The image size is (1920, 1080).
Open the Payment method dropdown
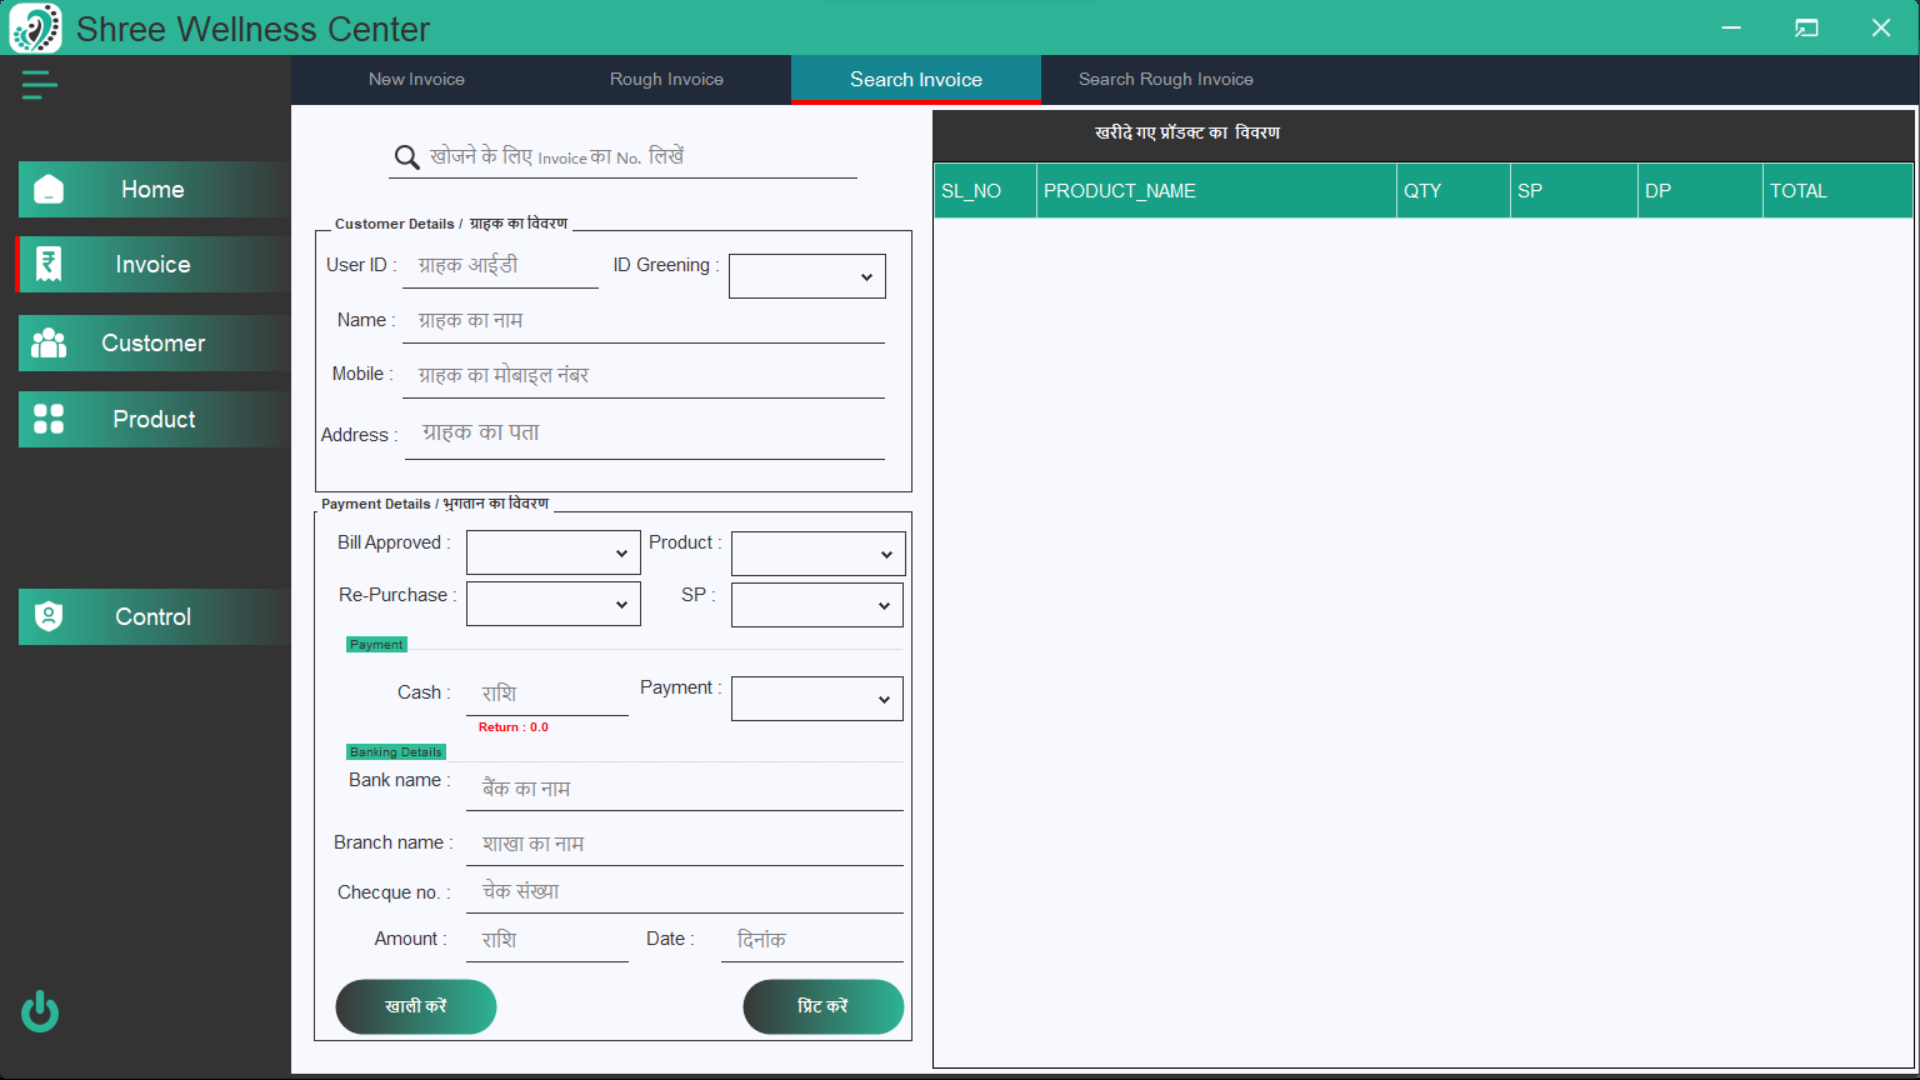click(817, 699)
